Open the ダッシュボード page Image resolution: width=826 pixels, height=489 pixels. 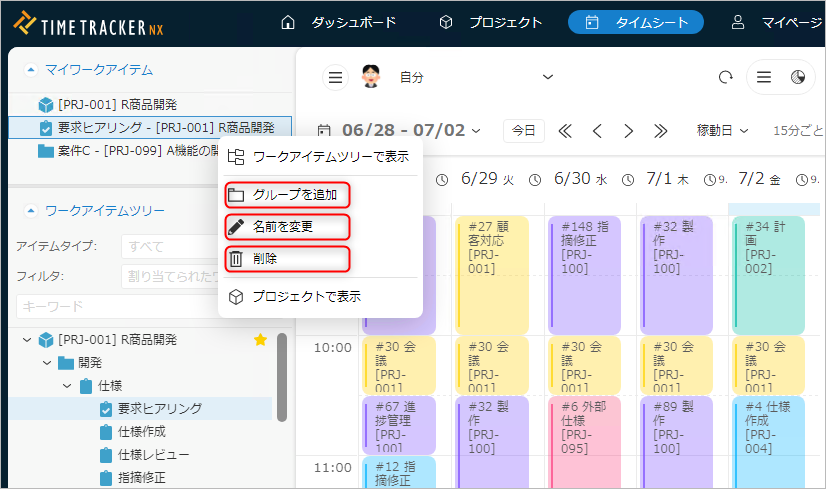[x=340, y=22]
